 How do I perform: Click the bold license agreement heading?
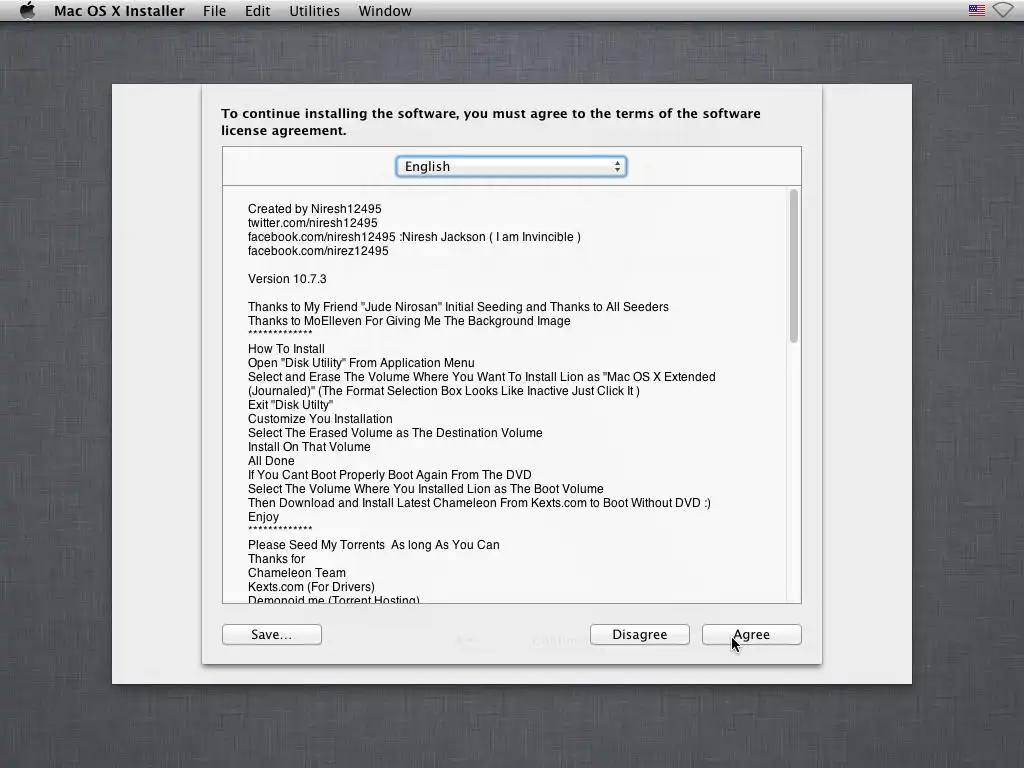coord(490,121)
